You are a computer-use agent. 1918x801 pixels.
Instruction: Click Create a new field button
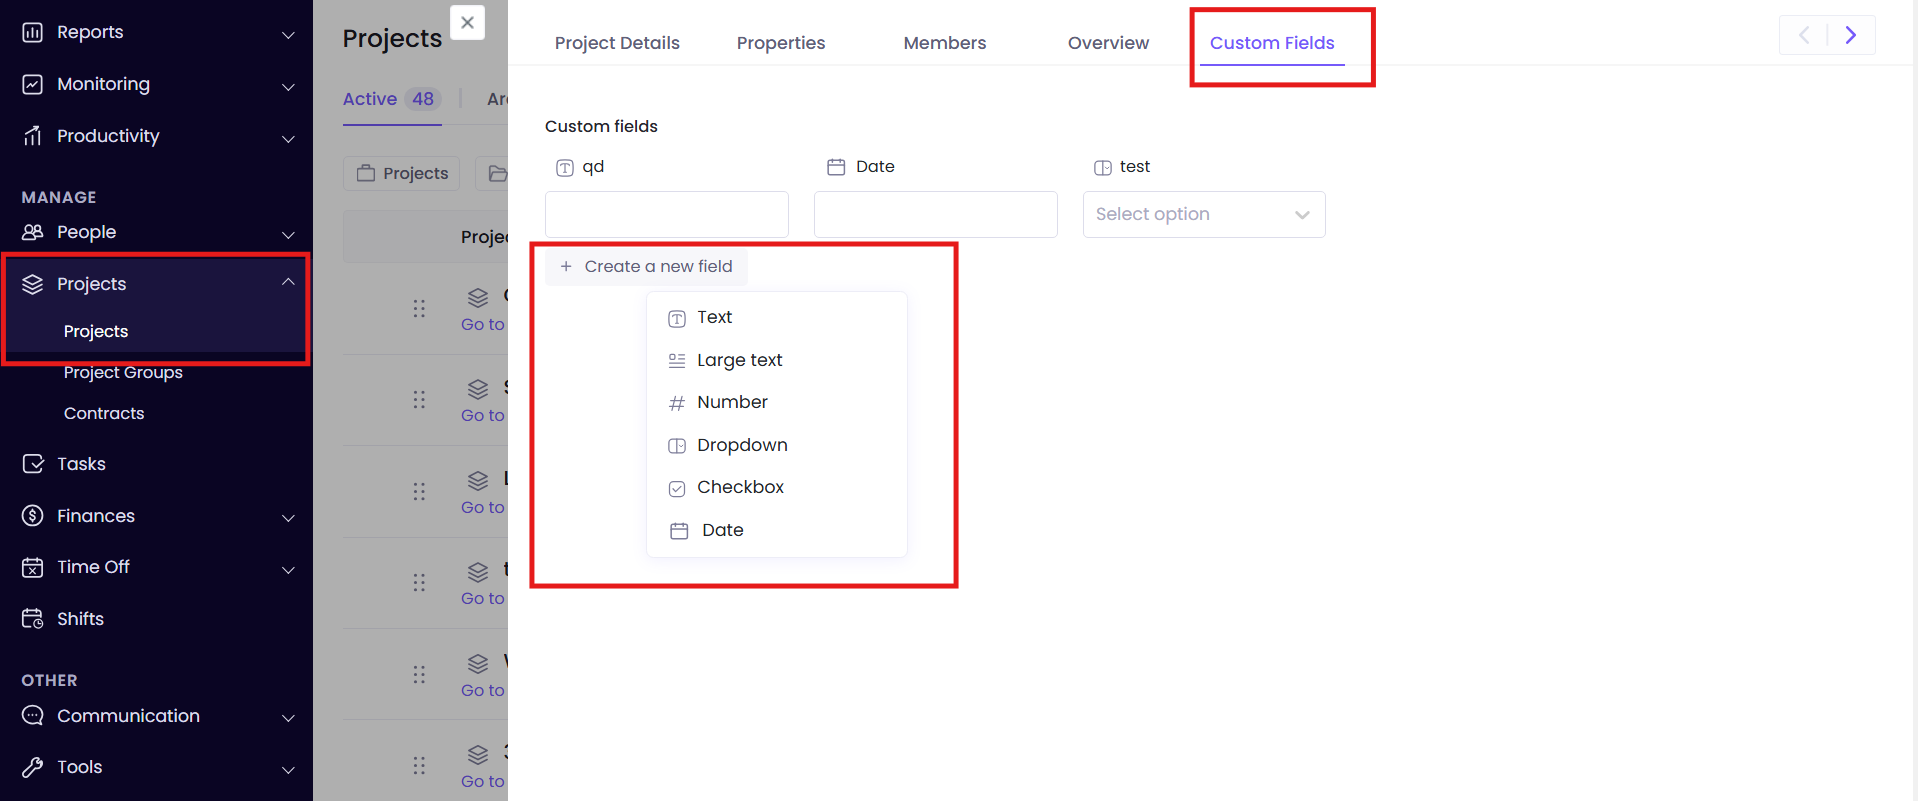(647, 266)
